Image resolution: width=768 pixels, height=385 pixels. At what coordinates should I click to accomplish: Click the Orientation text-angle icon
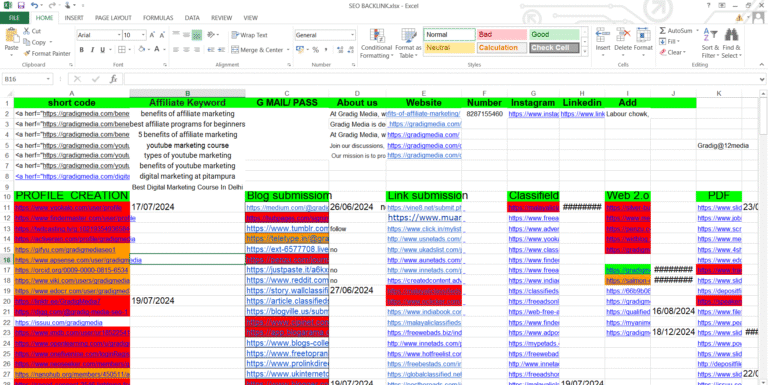click(211, 35)
